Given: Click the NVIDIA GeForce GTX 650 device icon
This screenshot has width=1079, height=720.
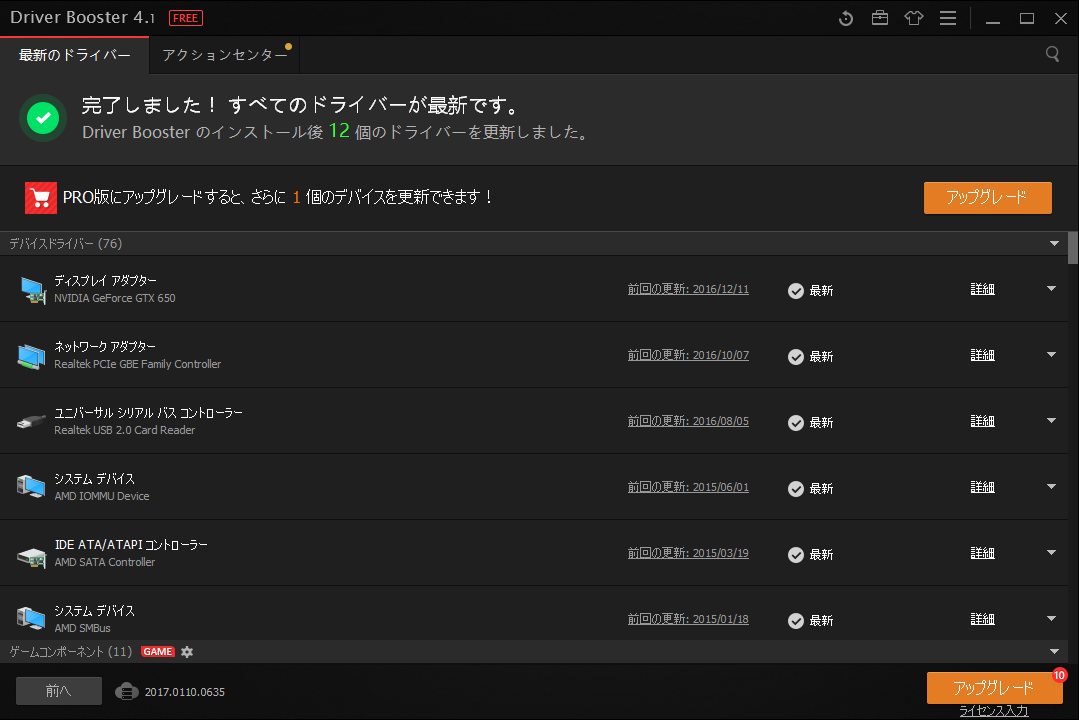Looking at the screenshot, I should click(x=32, y=290).
